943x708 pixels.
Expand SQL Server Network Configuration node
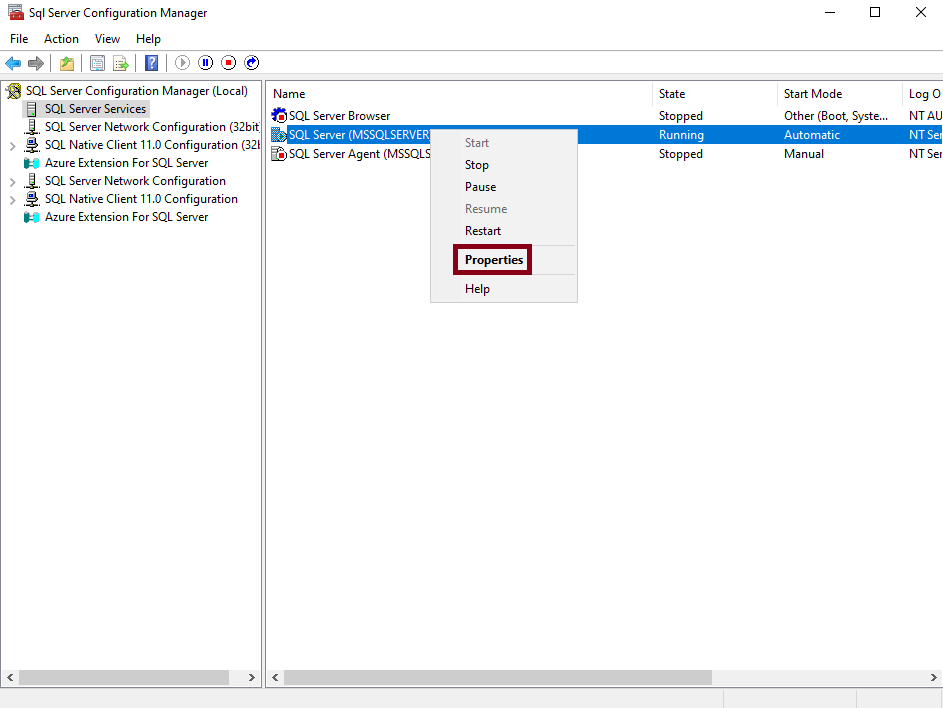click(13, 182)
